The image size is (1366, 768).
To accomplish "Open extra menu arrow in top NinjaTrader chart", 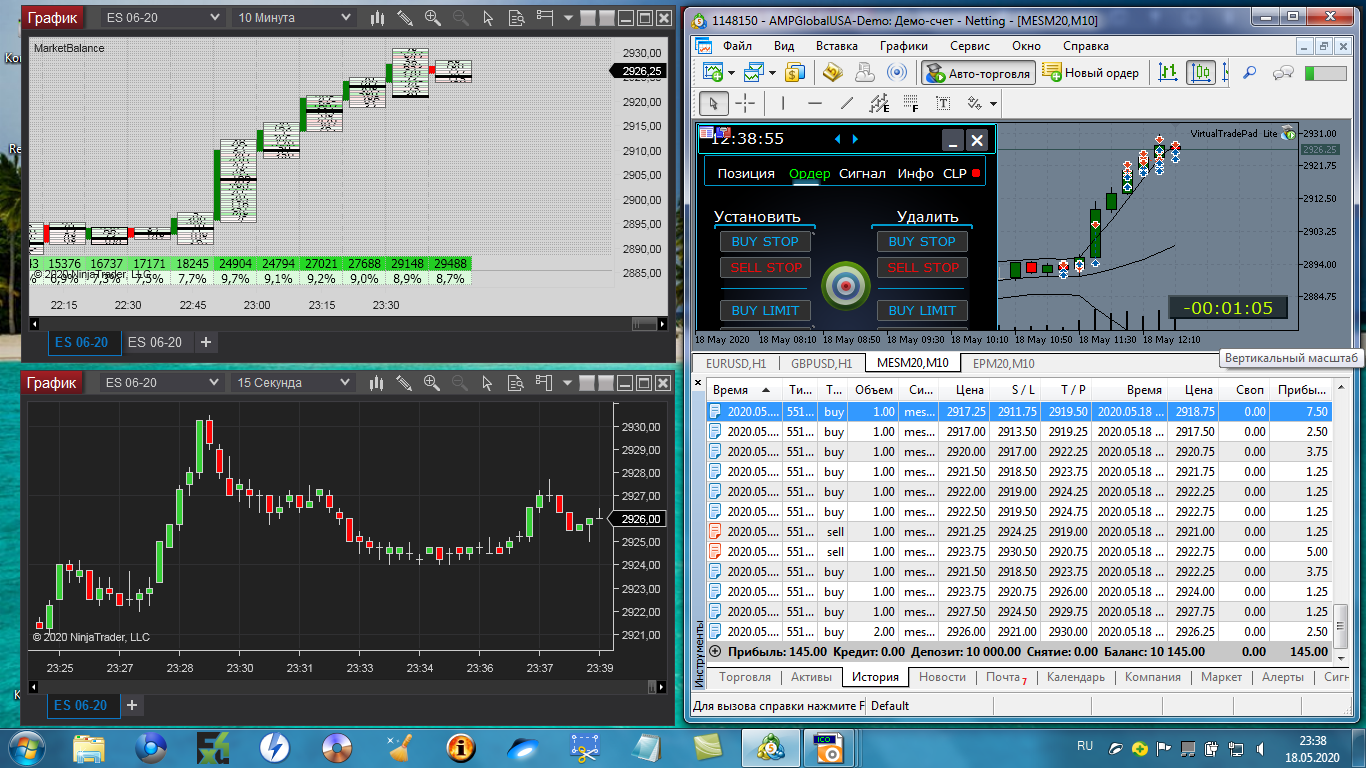I will click(568, 17).
